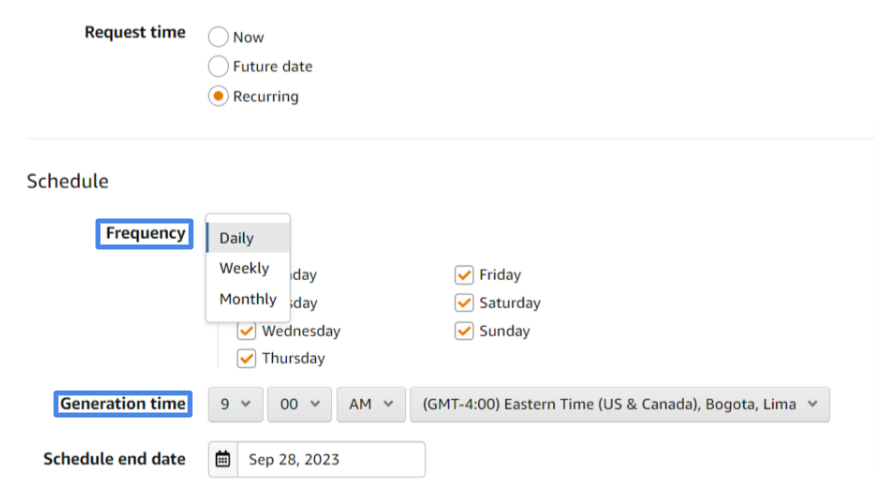Click the highlighted Frequency label
Image resolution: width=875 pixels, height=492 pixels.
pyautogui.click(x=145, y=234)
